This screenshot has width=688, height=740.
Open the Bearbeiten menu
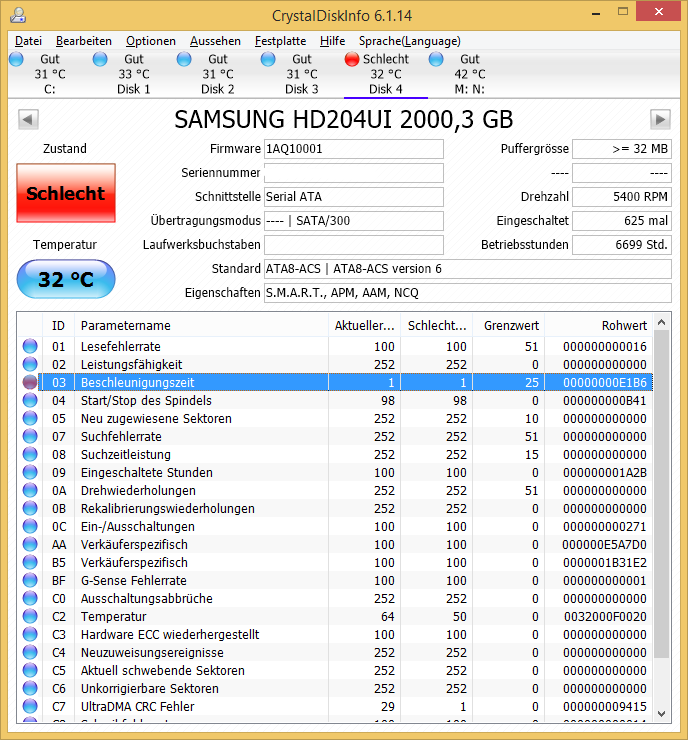pyautogui.click(x=84, y=41)
